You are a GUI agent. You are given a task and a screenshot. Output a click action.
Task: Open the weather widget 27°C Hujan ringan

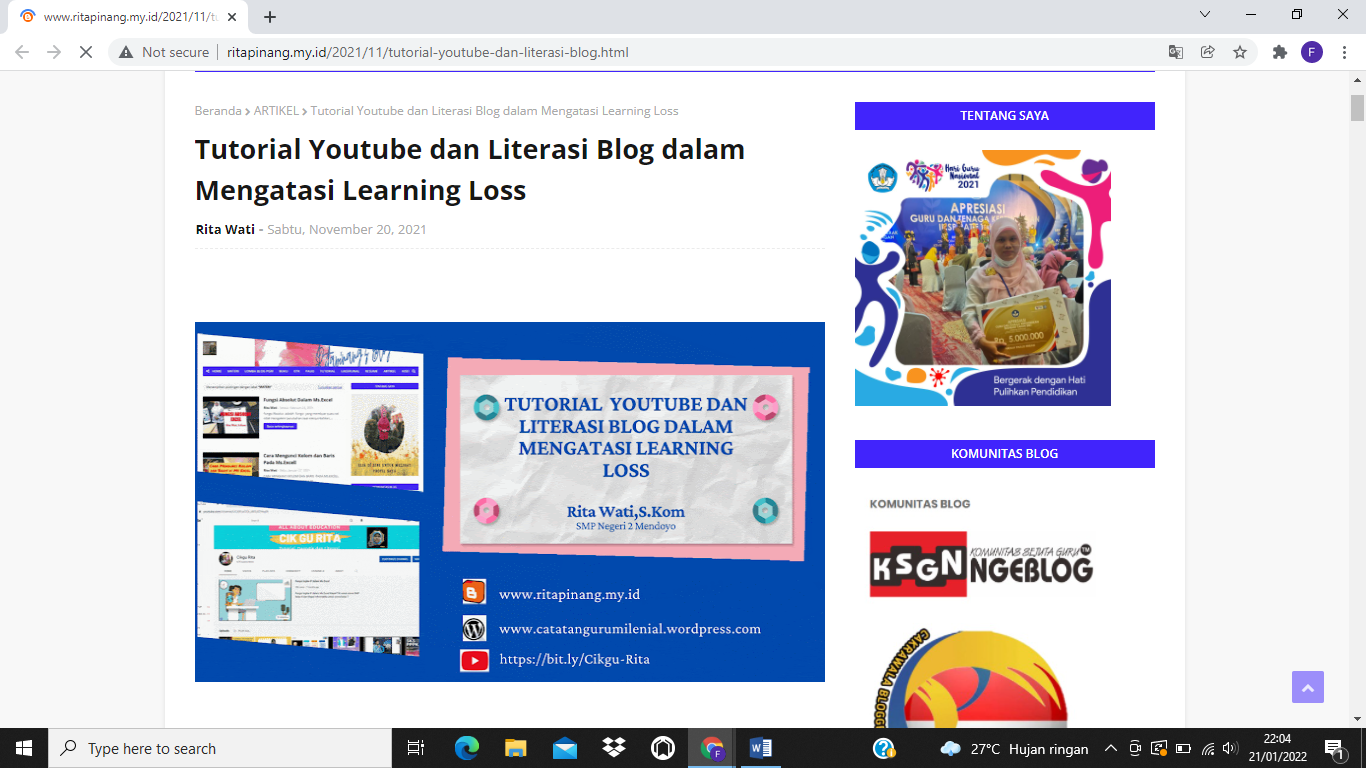[1014, 749]
